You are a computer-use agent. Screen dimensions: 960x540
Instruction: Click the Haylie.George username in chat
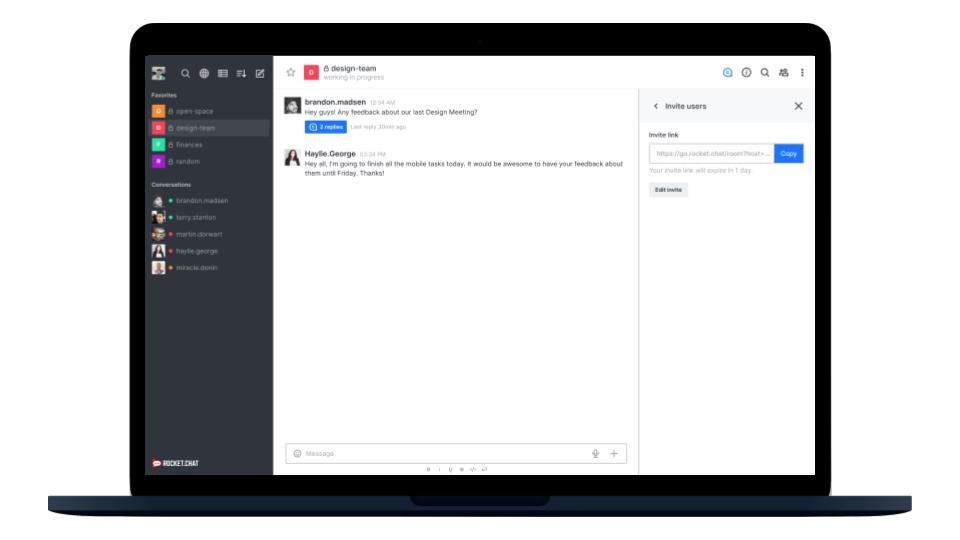click(x=330, y=154)
